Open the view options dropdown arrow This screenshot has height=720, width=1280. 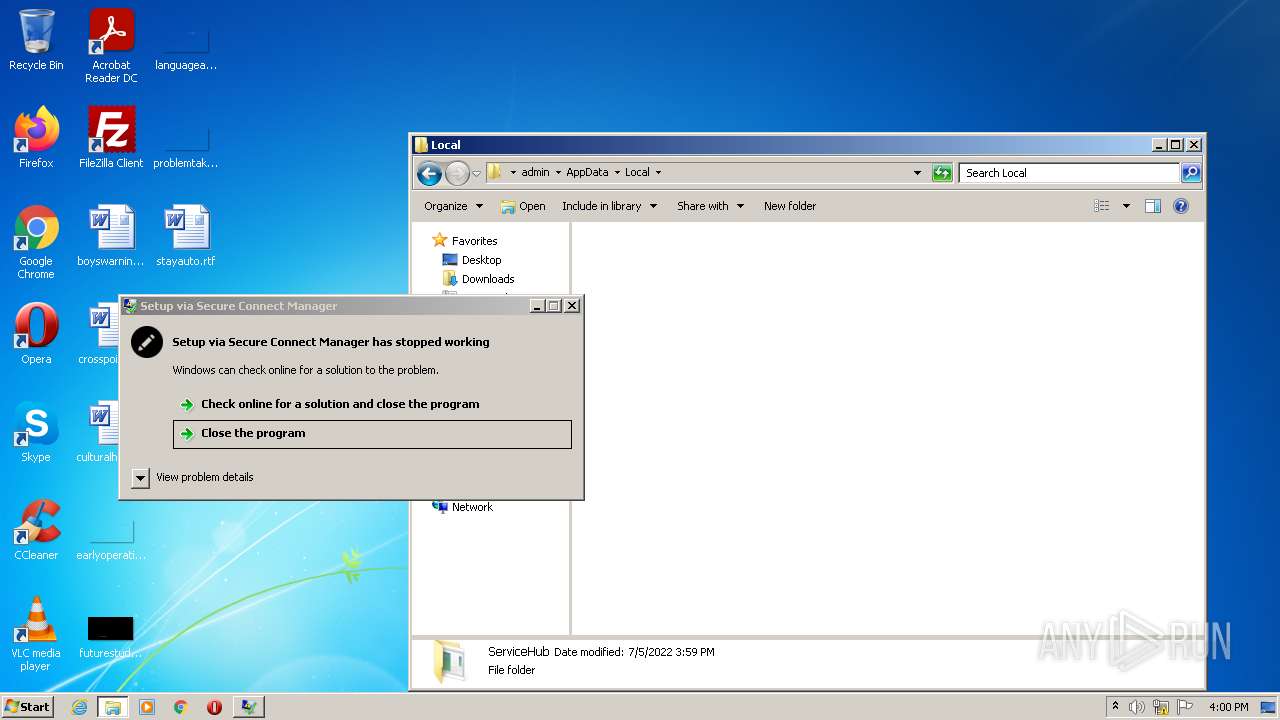coord(1126,206)
